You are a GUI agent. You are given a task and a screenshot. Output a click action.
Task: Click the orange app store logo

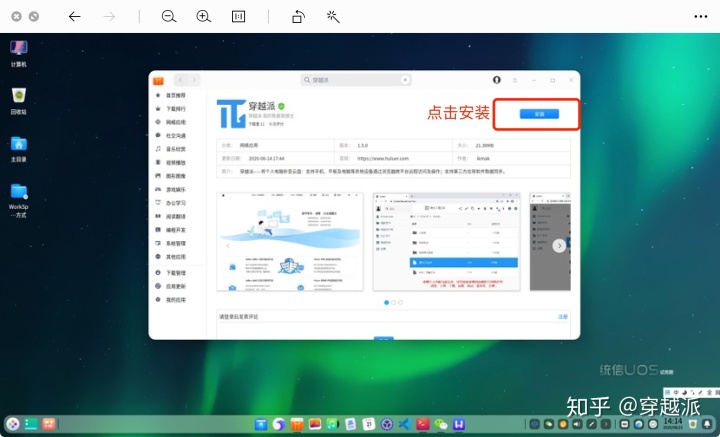pyautogui.click(x=158, y=80)
